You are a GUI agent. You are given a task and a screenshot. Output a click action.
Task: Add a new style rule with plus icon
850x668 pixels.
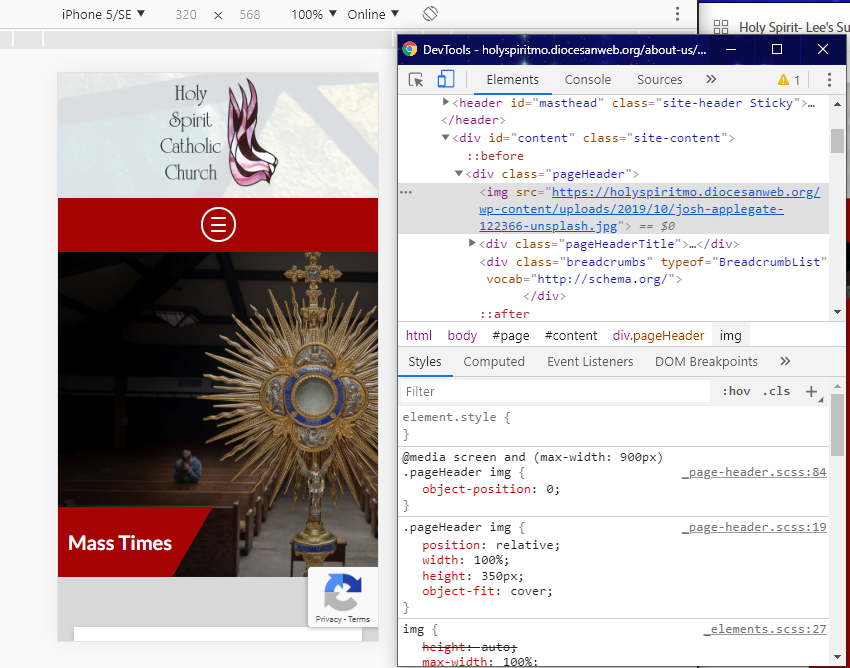pos(811,391)
